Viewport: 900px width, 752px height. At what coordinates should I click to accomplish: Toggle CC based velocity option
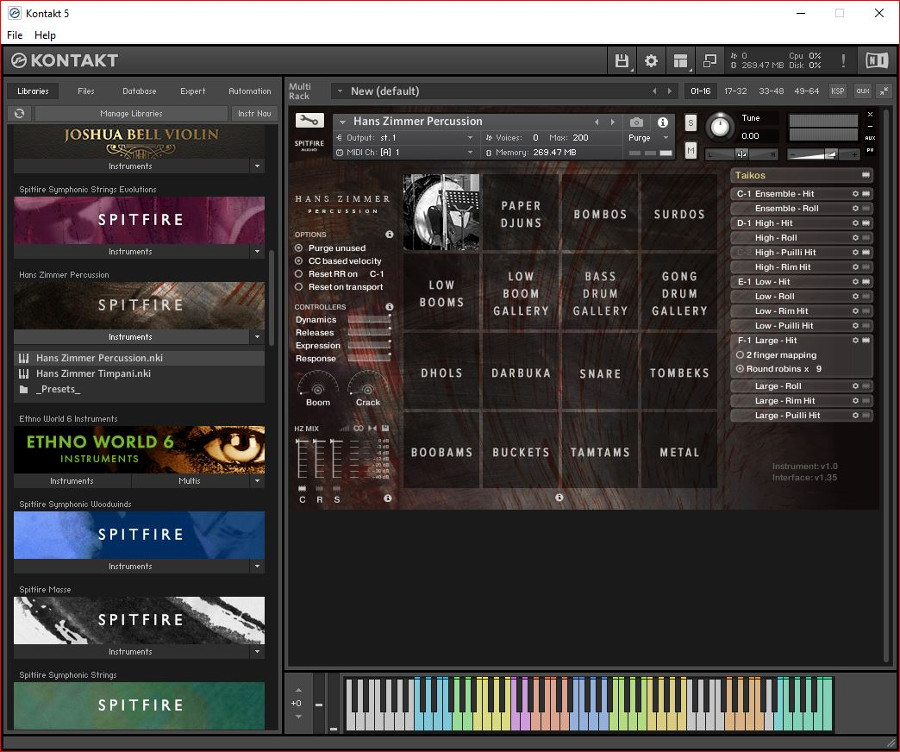click(298, 261)
